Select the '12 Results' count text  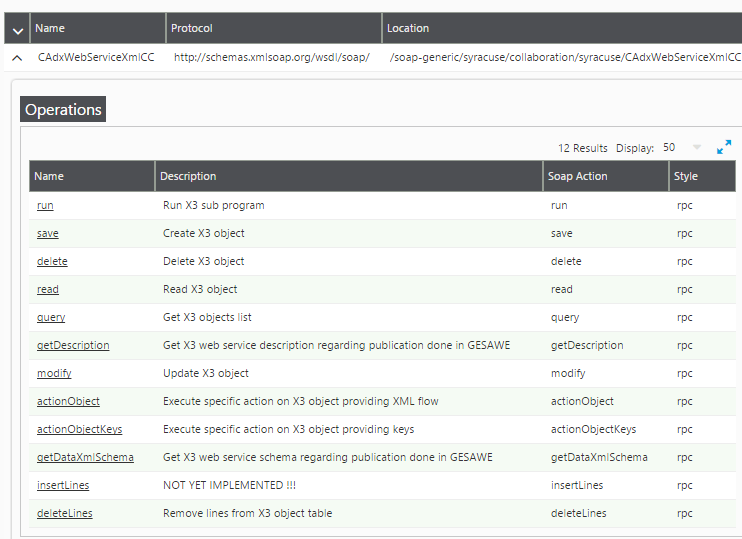[x=583, y=148]
